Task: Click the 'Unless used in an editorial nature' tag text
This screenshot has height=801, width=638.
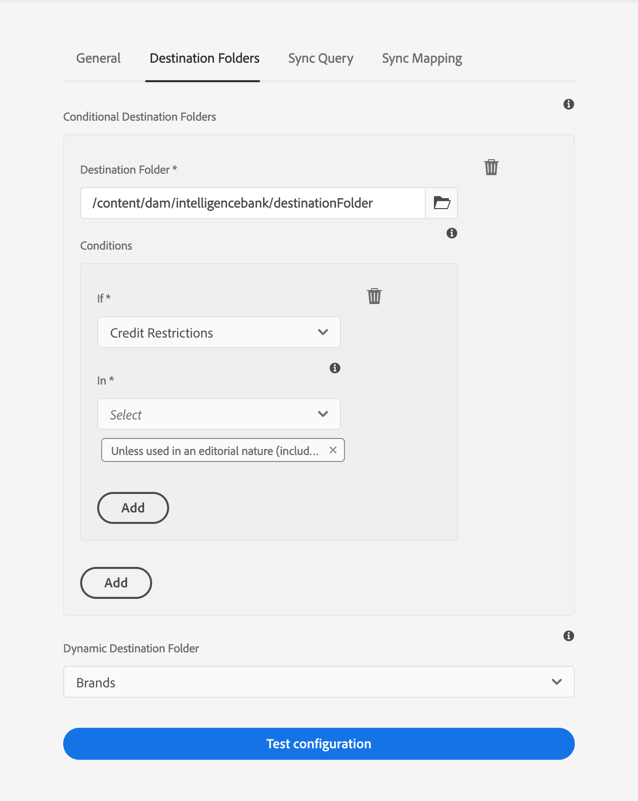Action: (214, 451)
